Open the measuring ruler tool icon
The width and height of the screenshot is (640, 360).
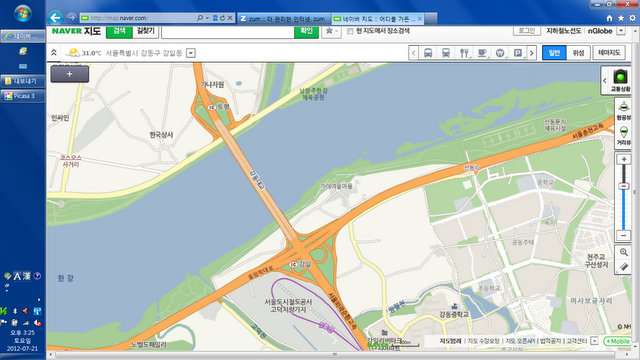coord(624,267)
